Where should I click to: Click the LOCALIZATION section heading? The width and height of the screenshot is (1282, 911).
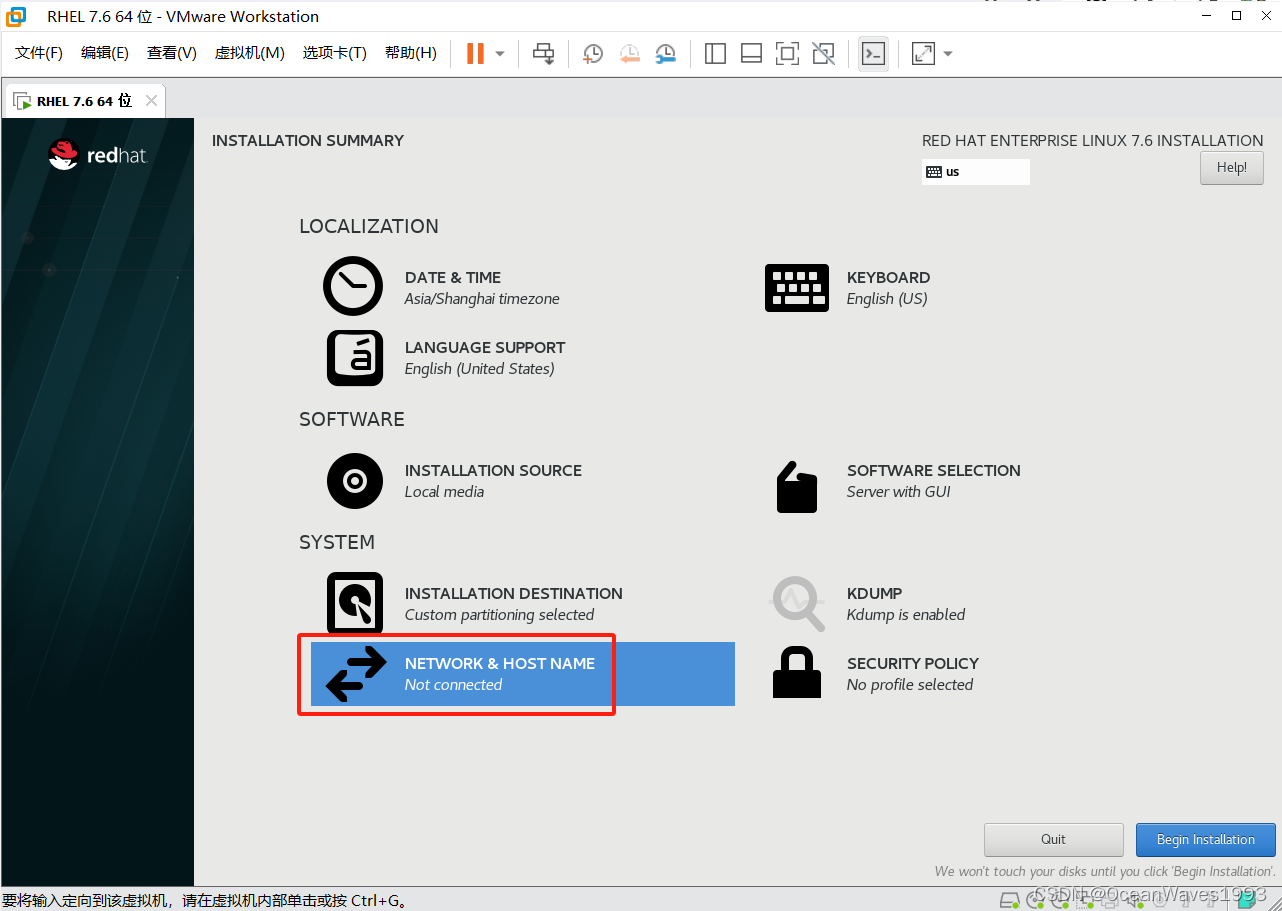(369, 226)
